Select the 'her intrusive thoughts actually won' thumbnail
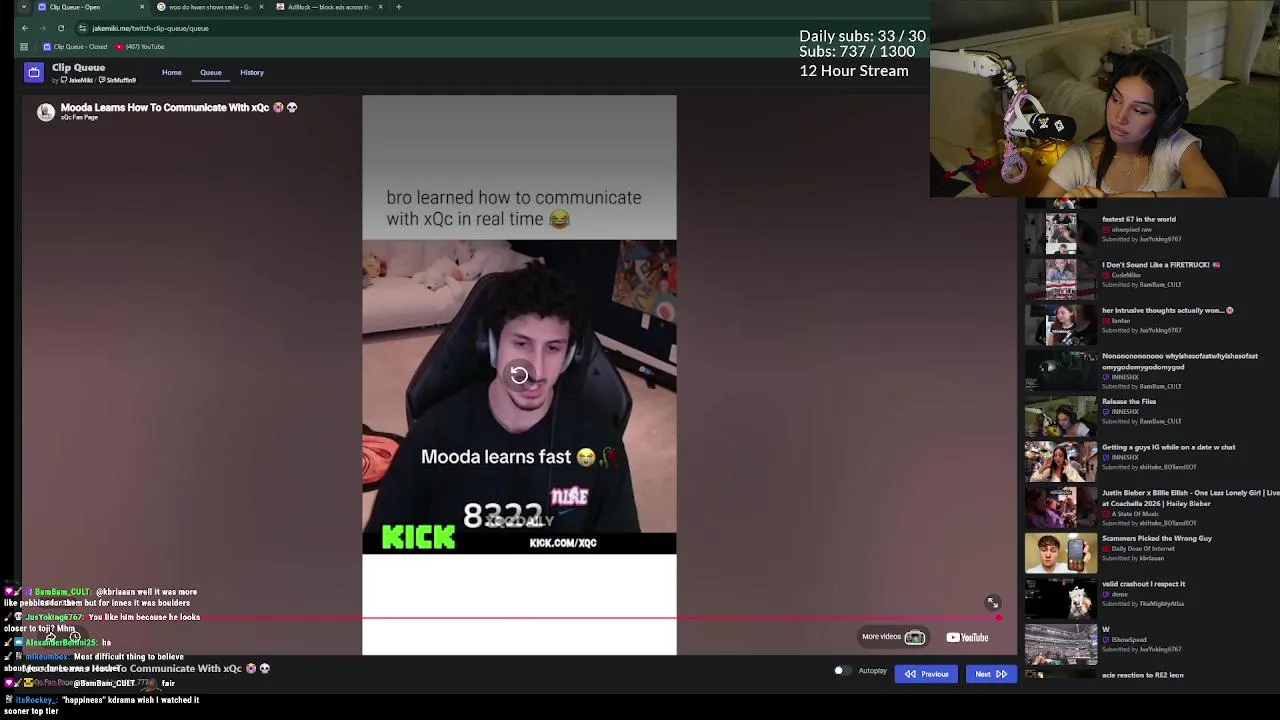 click(x=1060, y=324)
